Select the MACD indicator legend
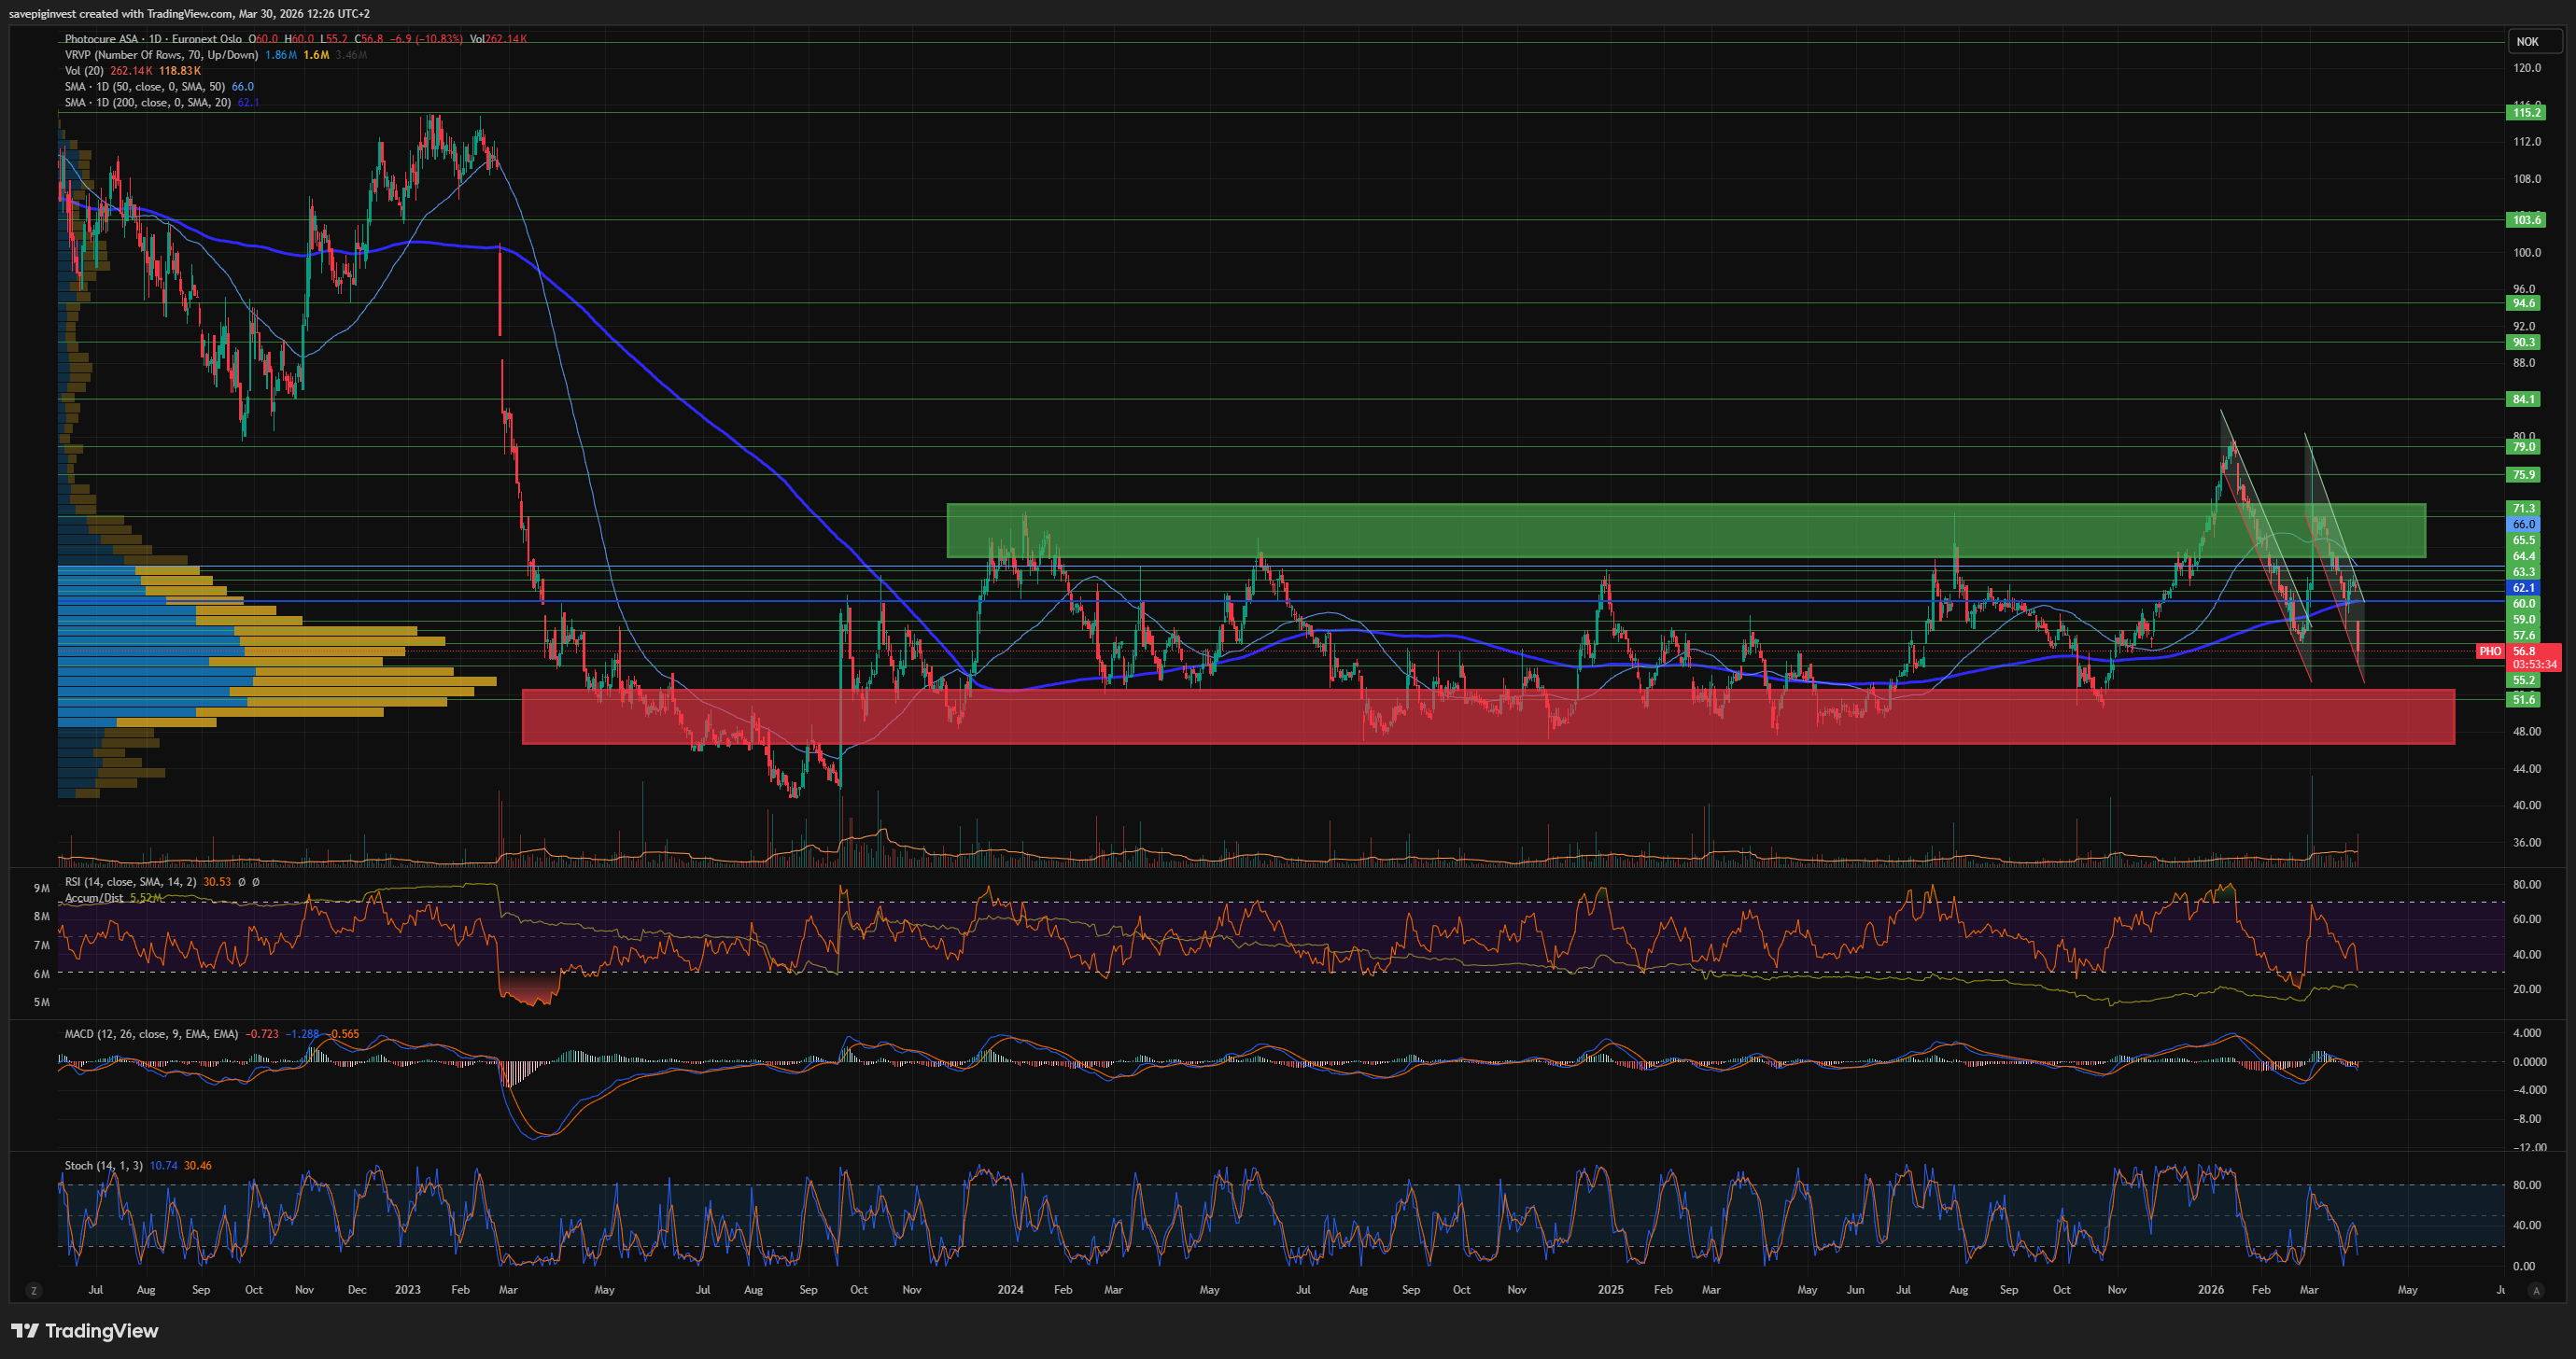 tap(150, 1034)
